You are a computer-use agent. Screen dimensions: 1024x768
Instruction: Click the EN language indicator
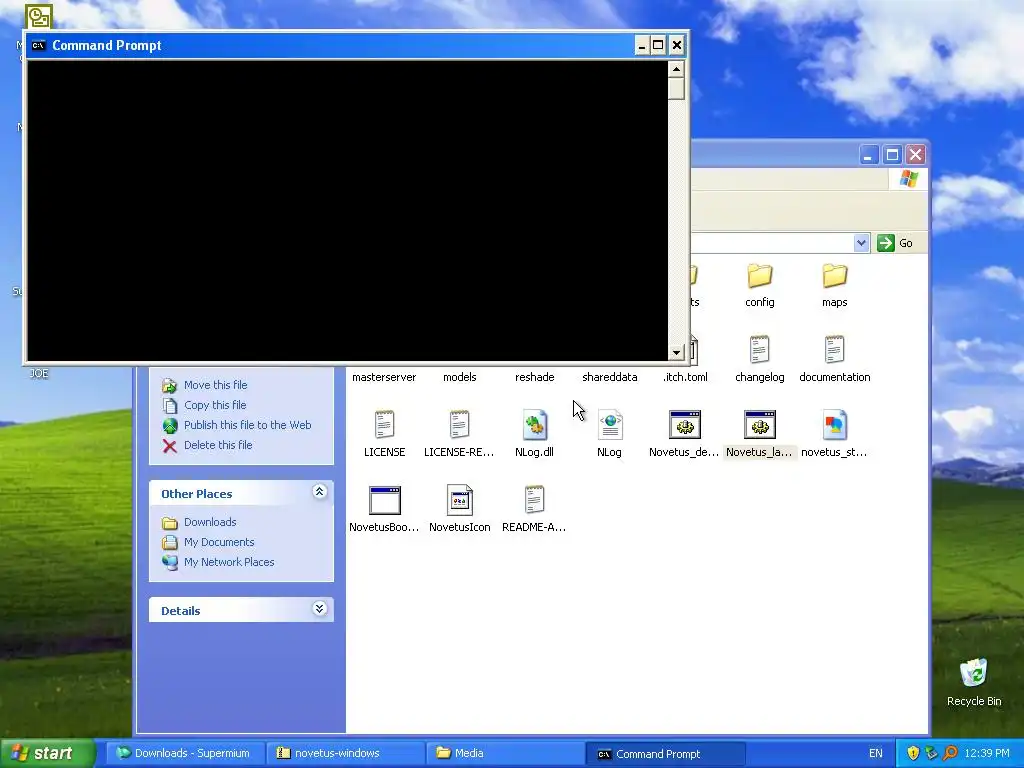pos(876,753)
